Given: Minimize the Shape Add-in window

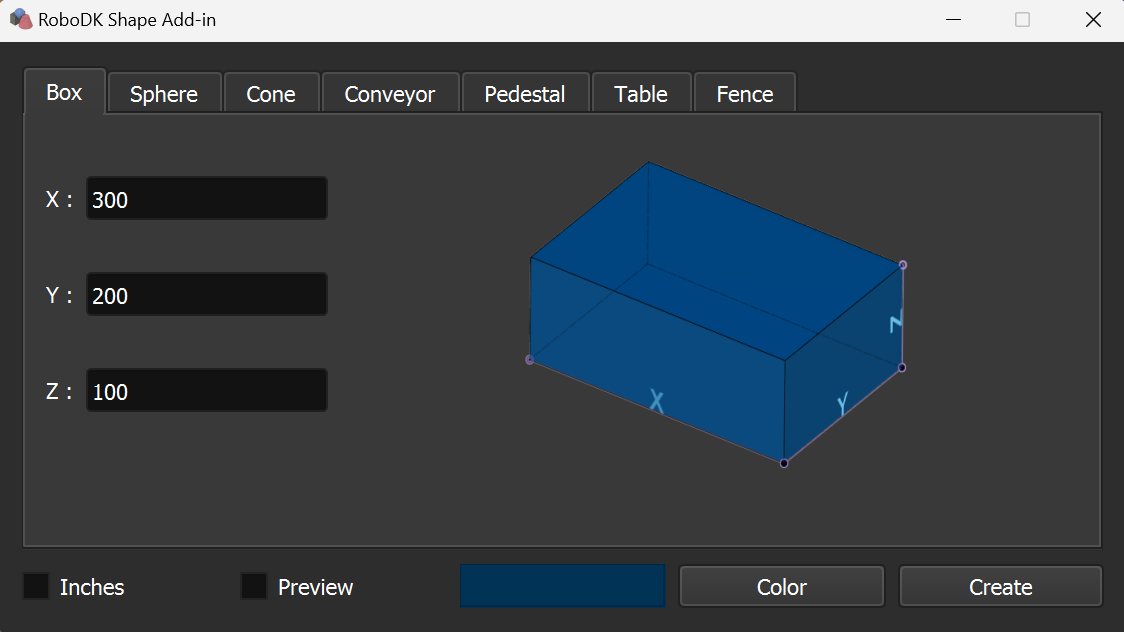Looking at the screenshot, I should 954,20.
